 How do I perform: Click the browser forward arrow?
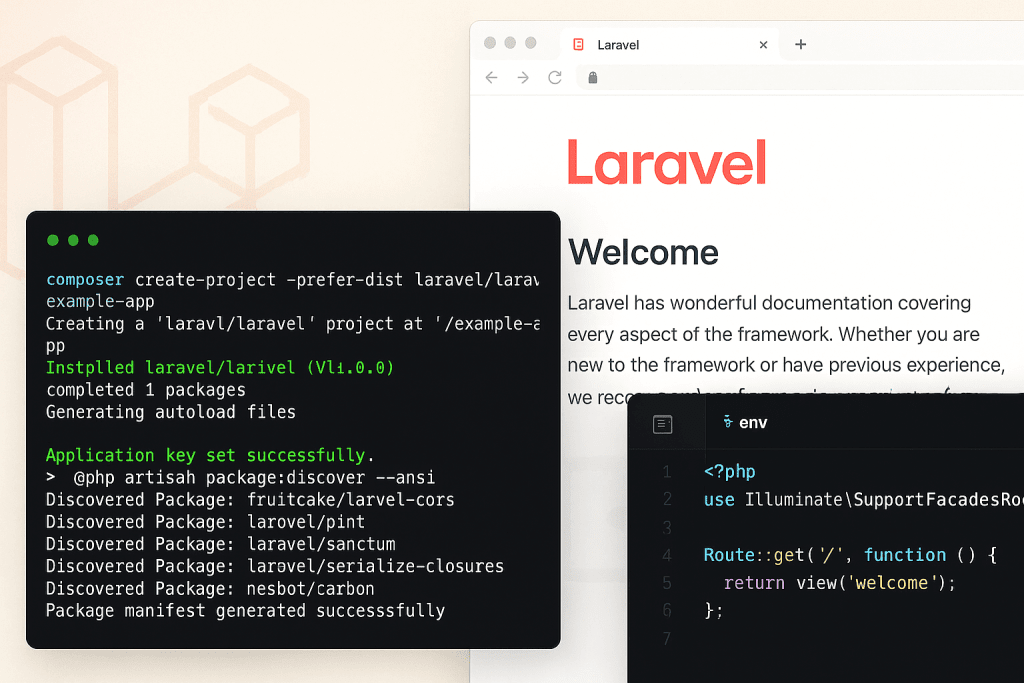click(523, 78)
